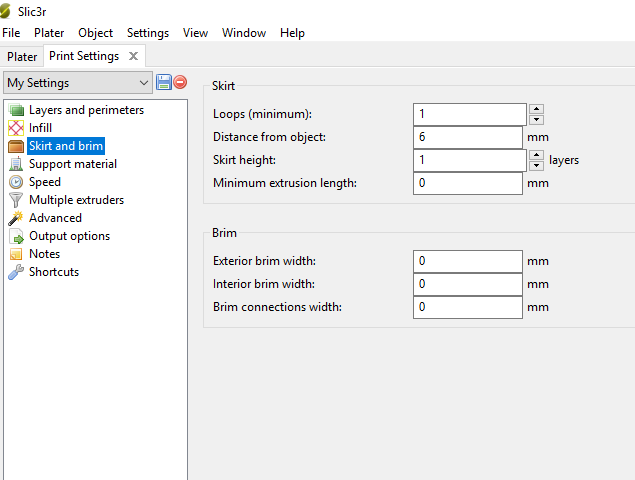635x480 pixels.
Task: Select the Print Settings tab
Action: pos(84,56)
